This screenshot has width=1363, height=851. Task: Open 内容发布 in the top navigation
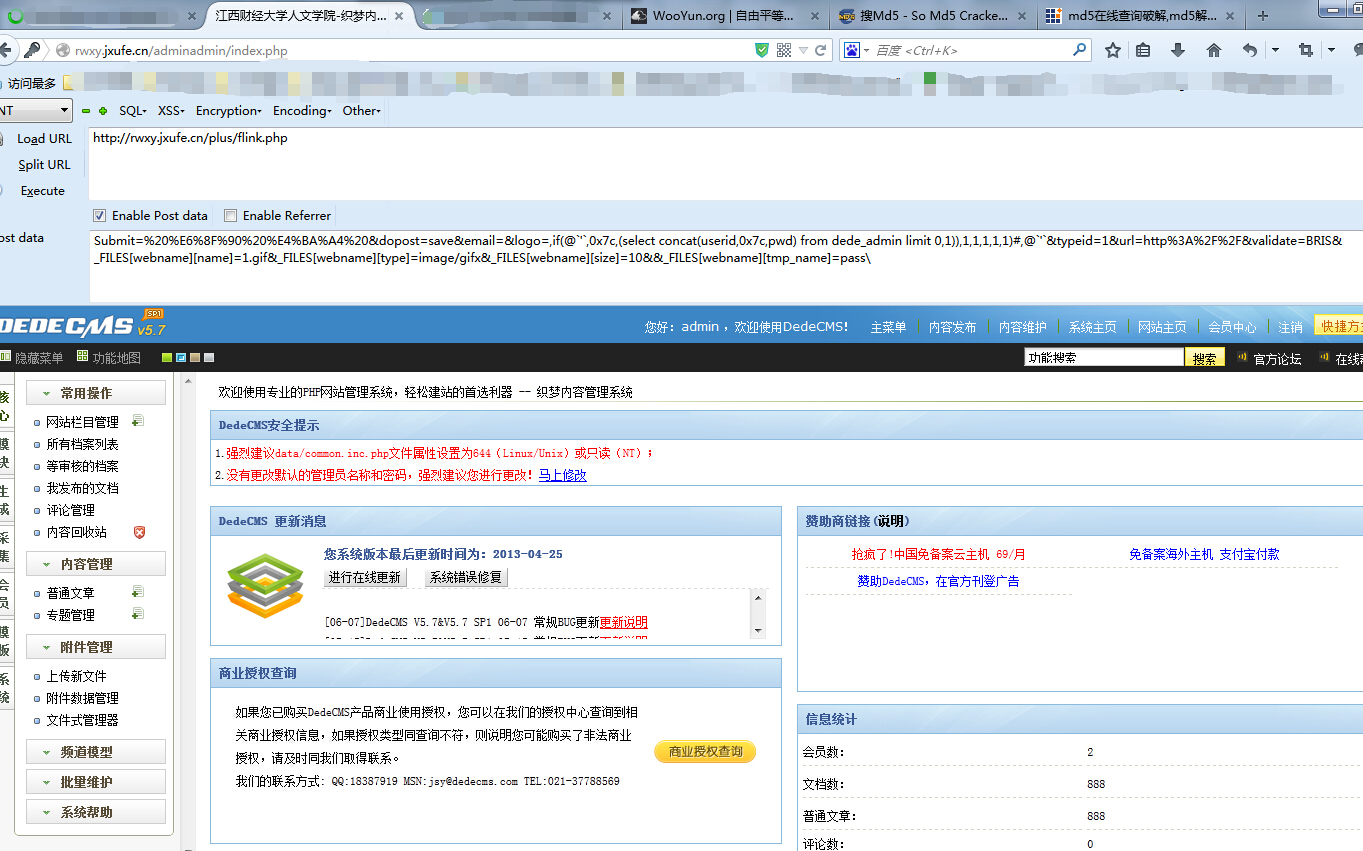tap(952, 327)
